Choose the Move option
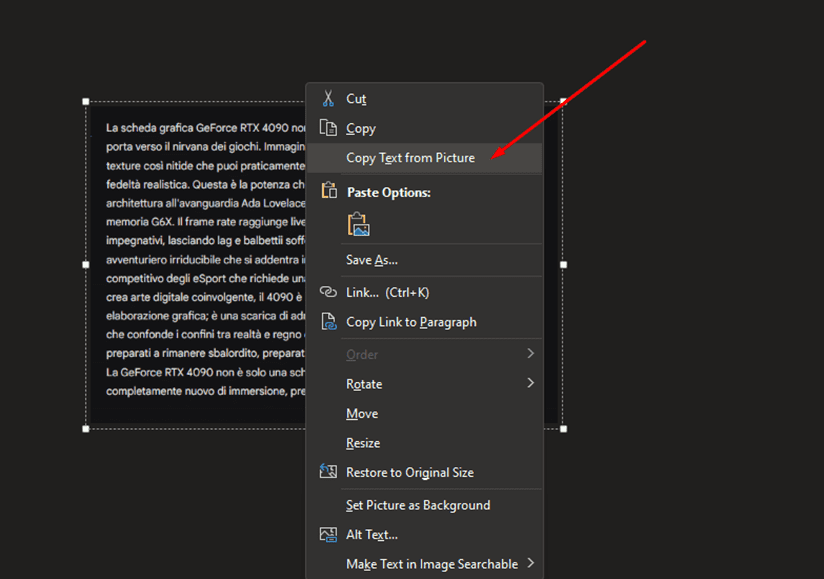 [362, 414]
